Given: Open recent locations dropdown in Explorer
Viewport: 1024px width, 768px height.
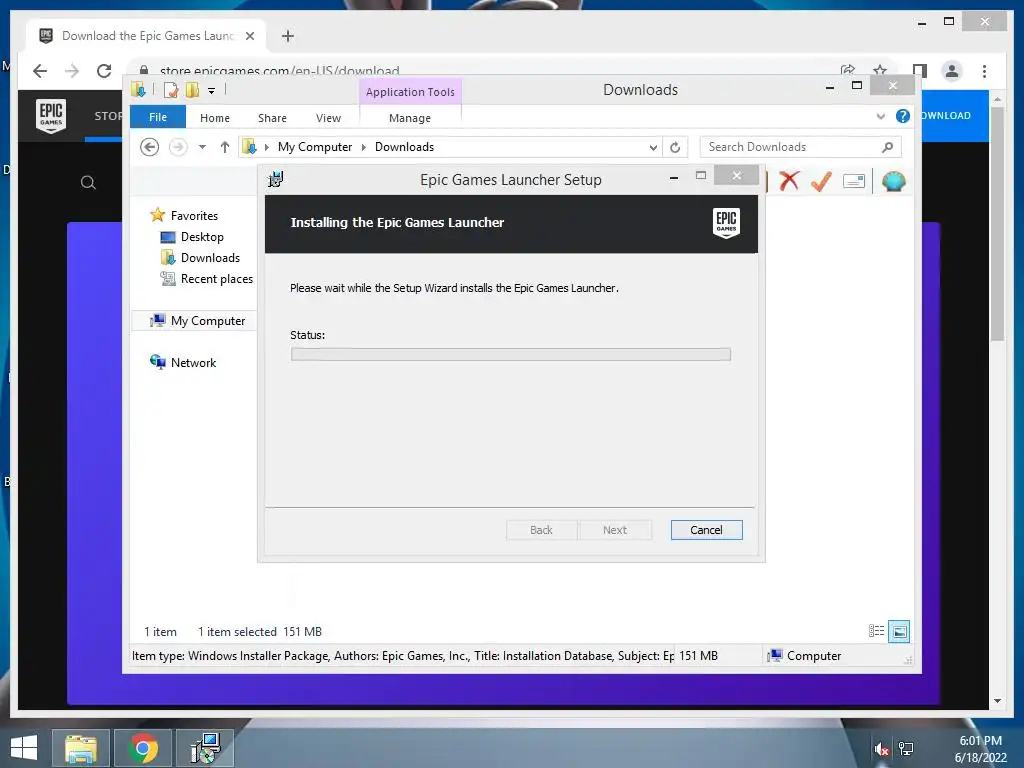Looking at the screenshot, I should pyautogui.click(x=202, y=147).
